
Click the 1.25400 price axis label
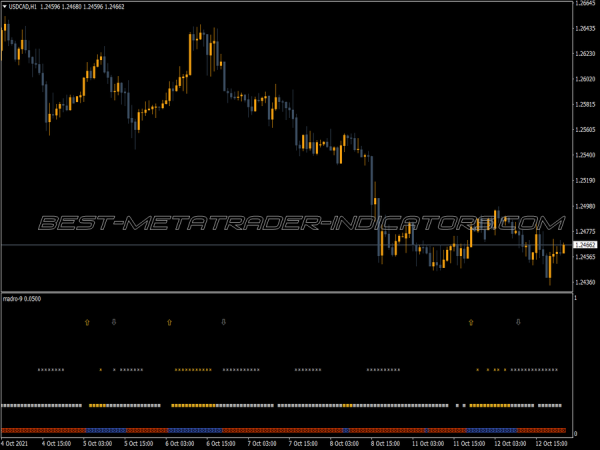click(586, 155)
